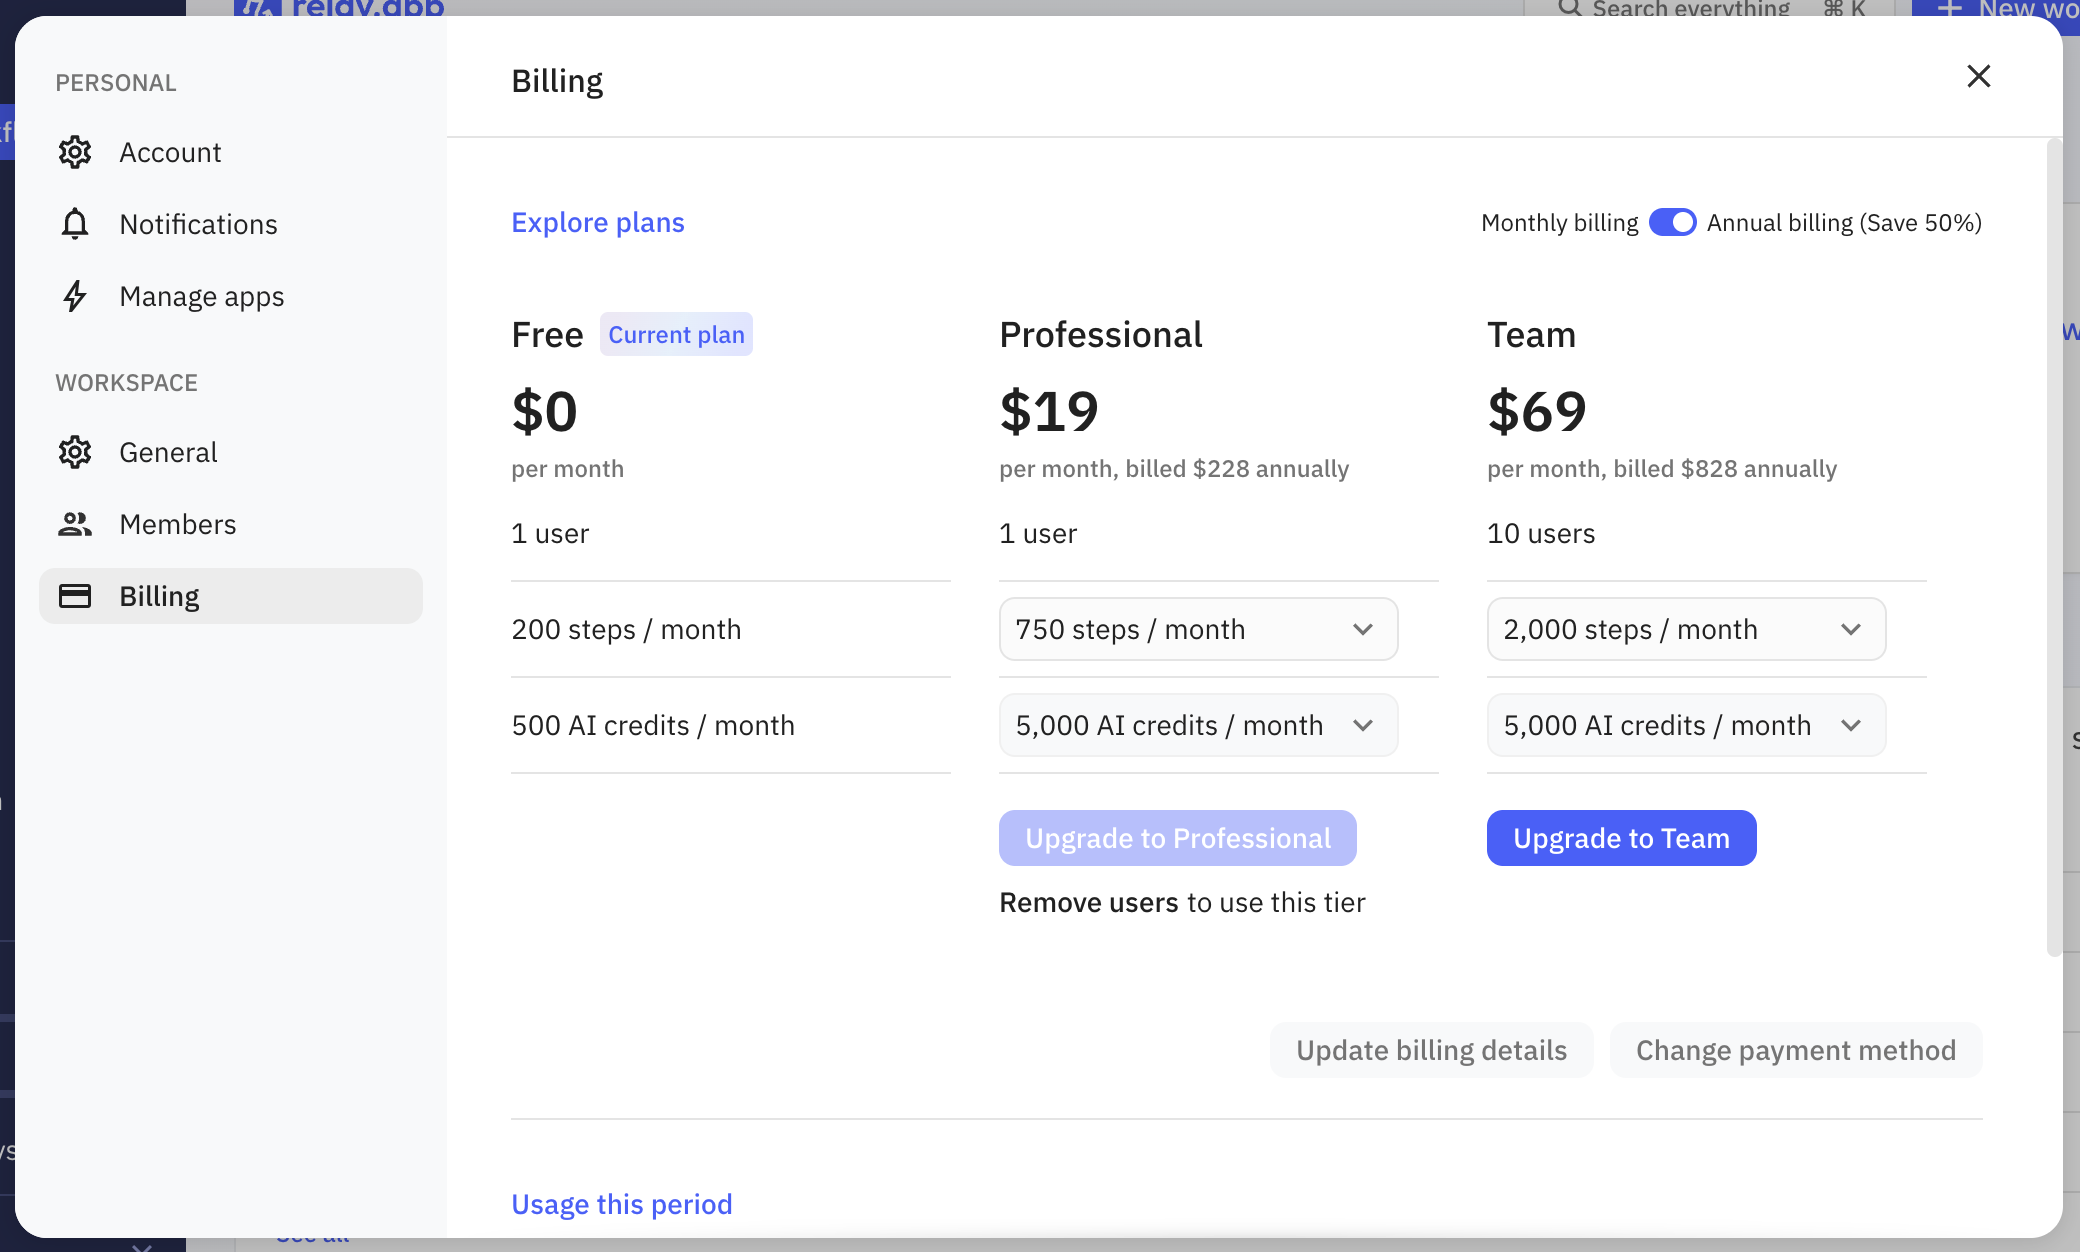This screenshot has height=1252, width=2080.
Task: Close the Billing dialog with X
Action: point(1978,76)
